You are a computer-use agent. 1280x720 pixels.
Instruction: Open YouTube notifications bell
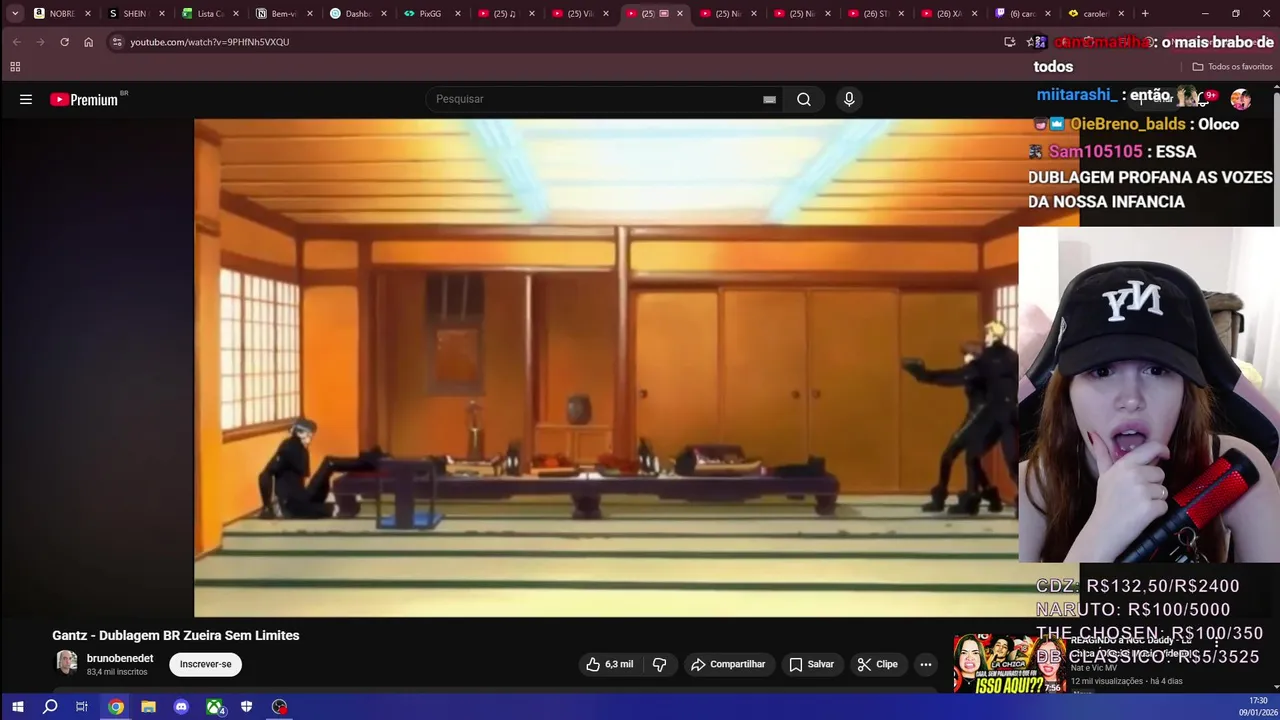click(x=1204, y=98)
